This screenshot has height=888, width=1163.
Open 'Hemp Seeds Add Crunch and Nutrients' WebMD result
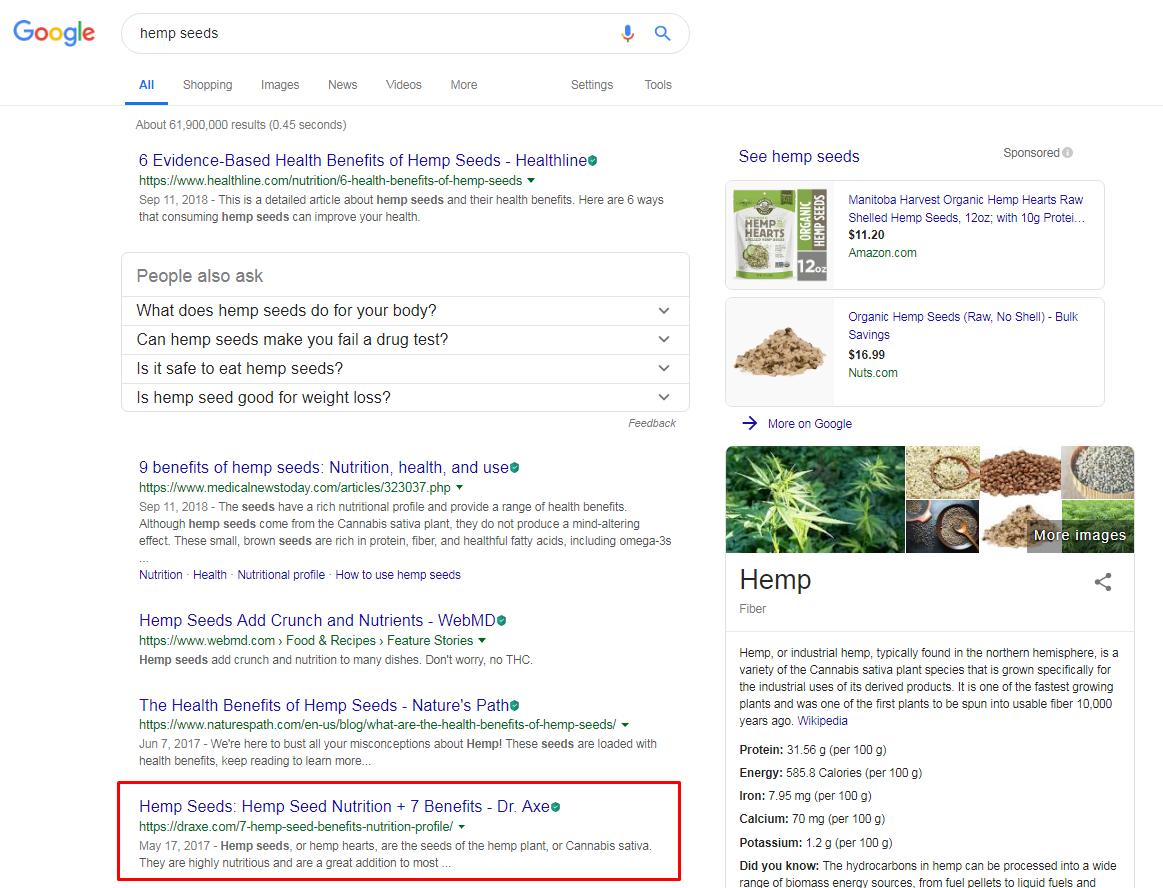(317, 620)
